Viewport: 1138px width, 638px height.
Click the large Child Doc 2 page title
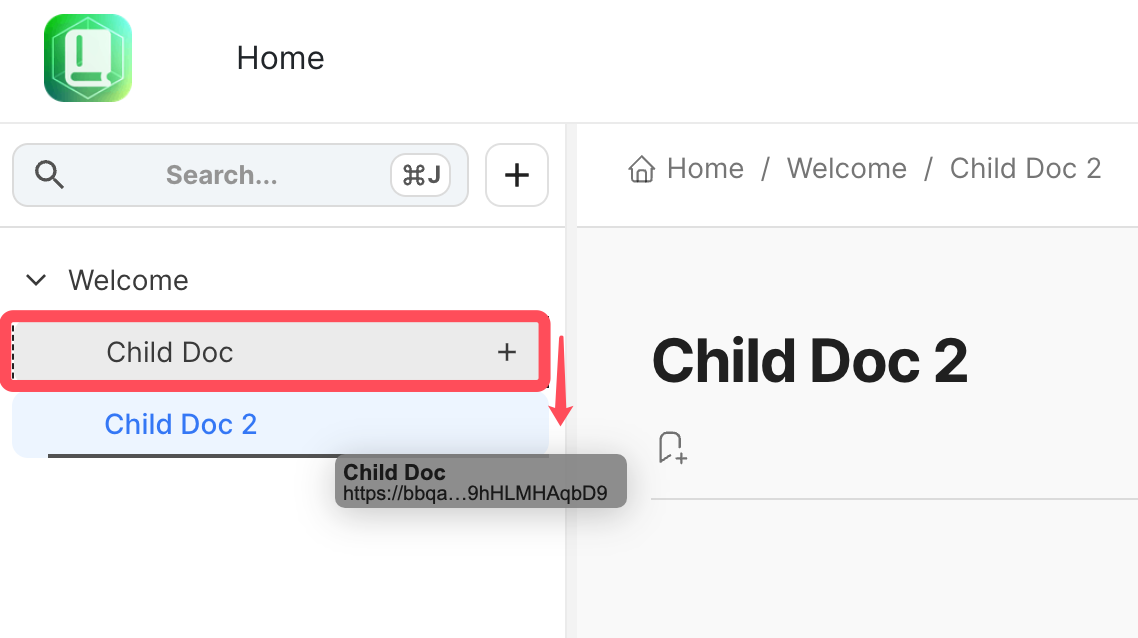pos(809,361)
